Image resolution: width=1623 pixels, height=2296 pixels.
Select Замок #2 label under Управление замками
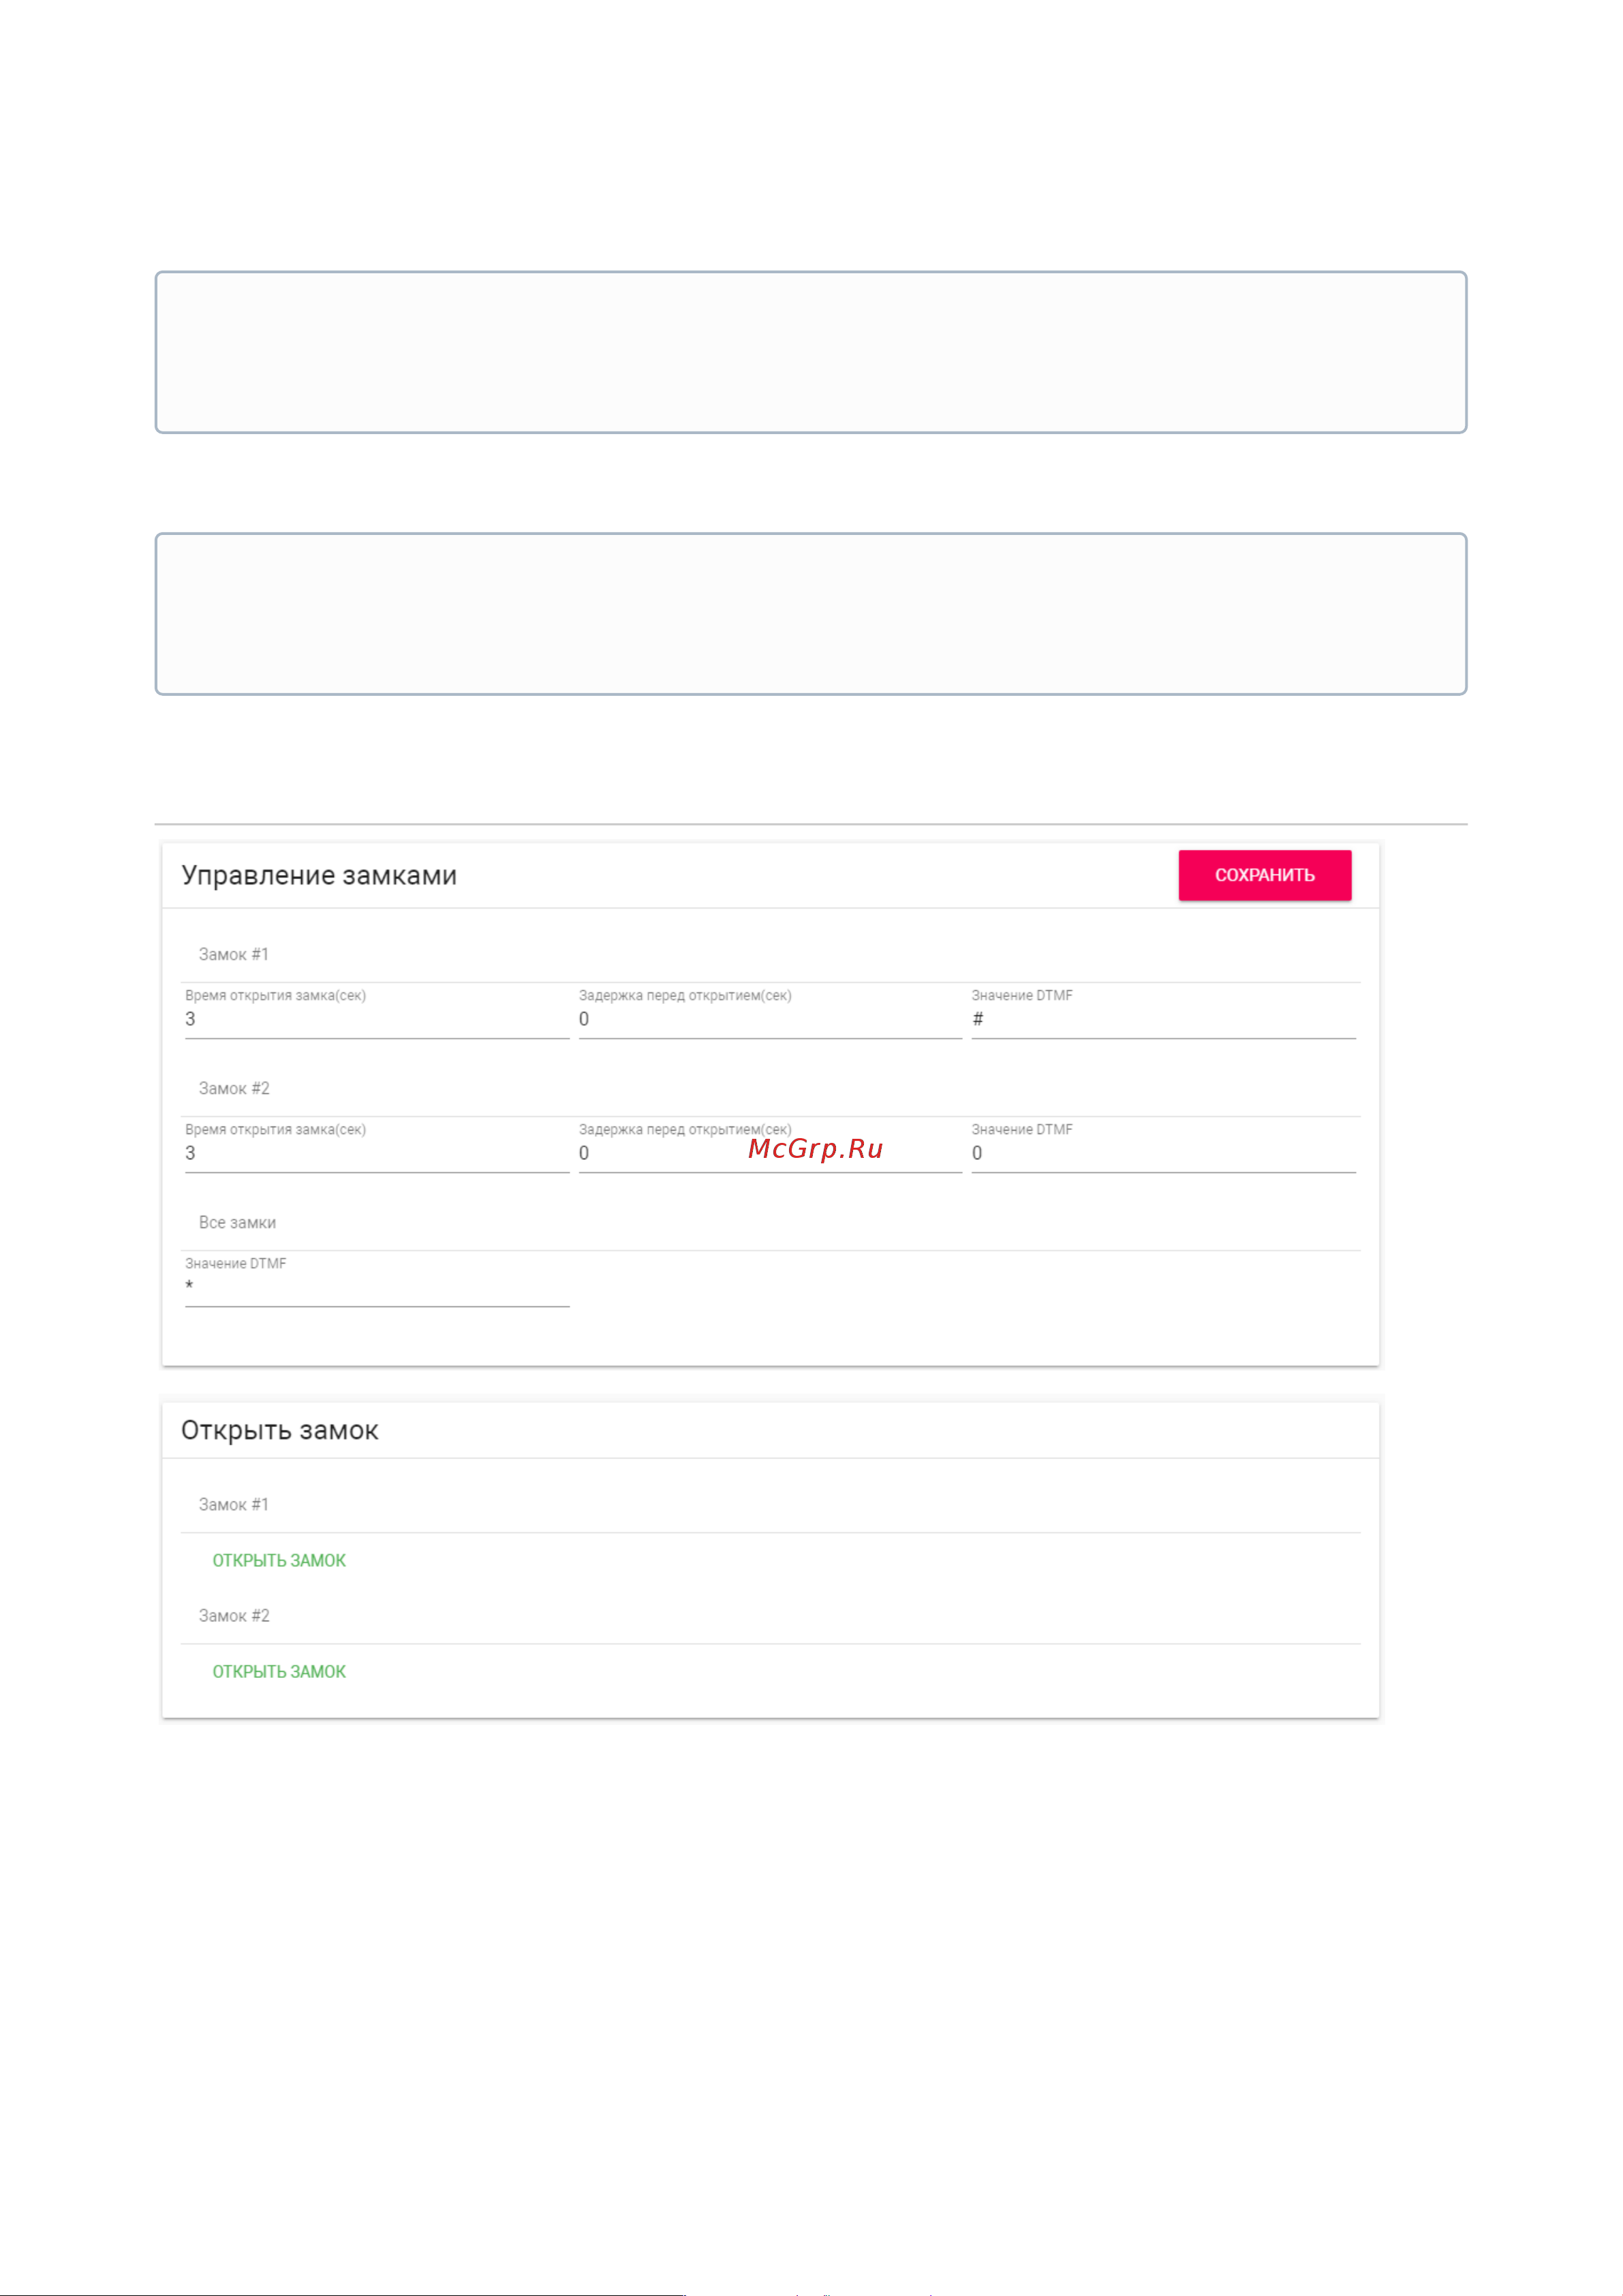point(234,1088)
